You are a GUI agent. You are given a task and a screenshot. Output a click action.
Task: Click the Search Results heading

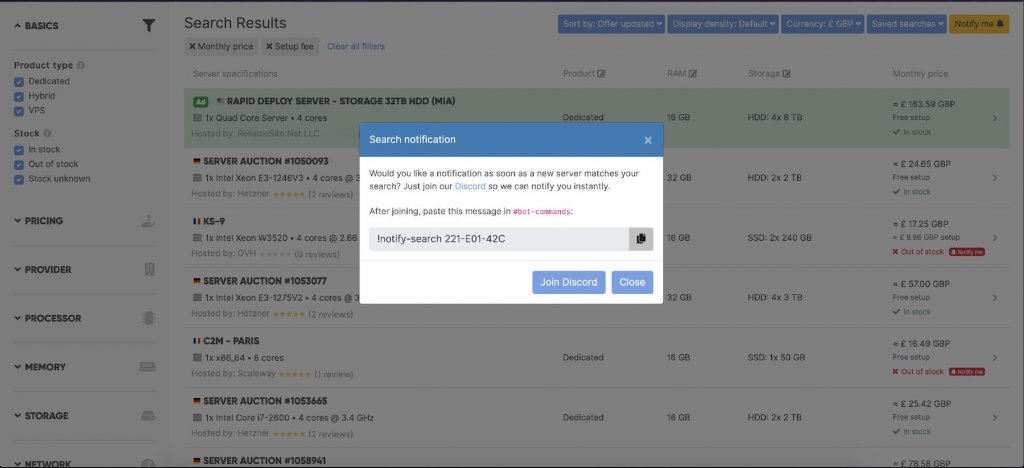235,23
